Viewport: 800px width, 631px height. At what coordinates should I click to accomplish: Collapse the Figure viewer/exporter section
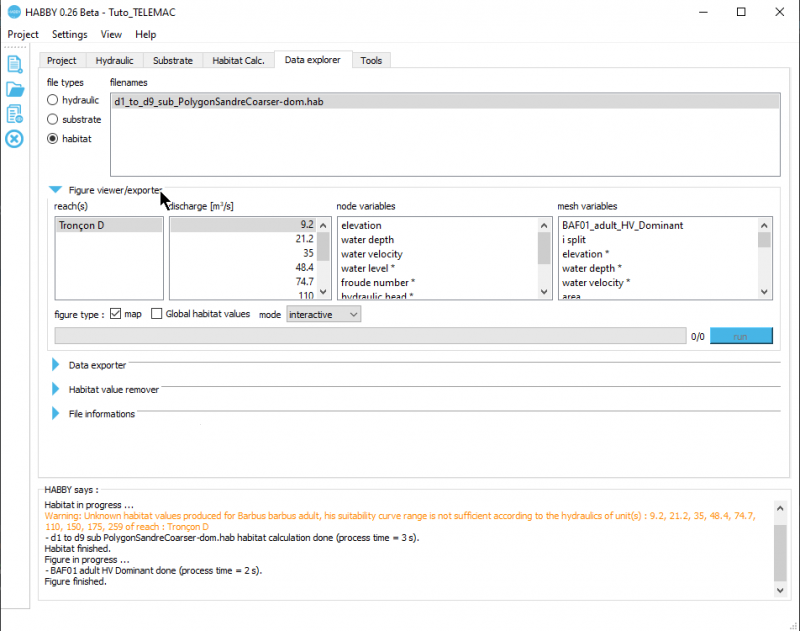56,189
